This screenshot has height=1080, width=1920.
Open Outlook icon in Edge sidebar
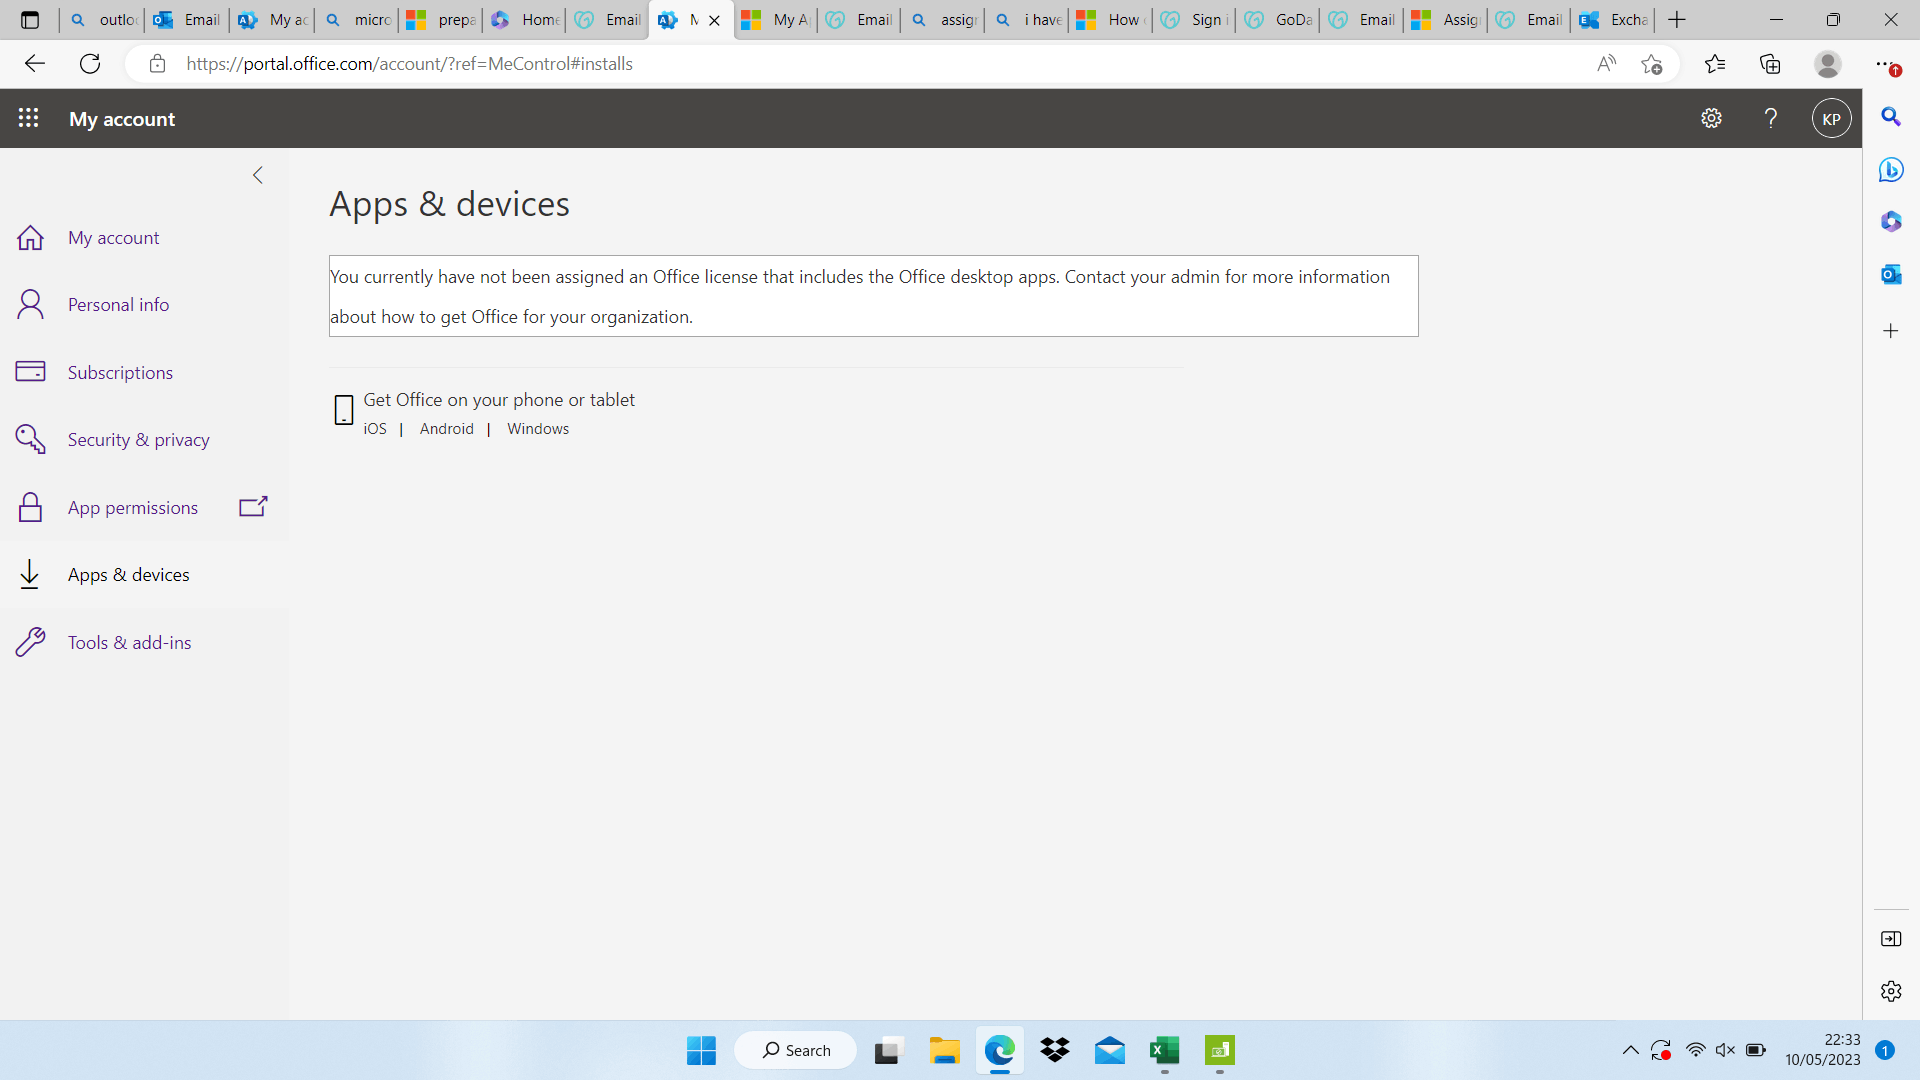[1890, 274]
